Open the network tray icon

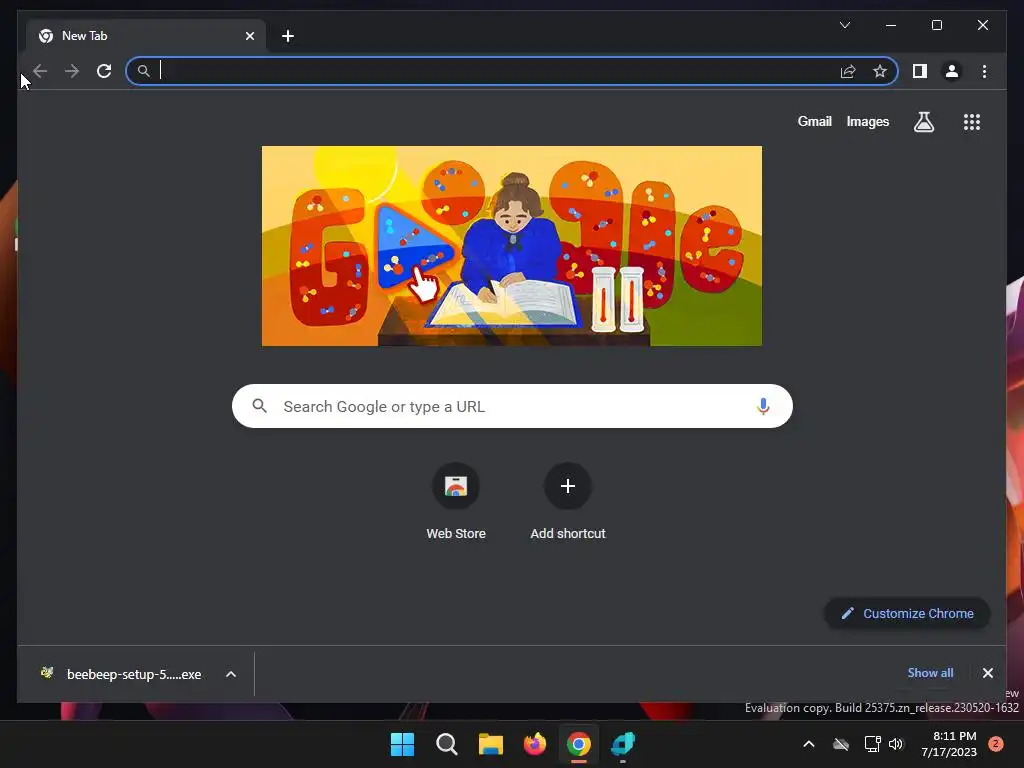pos(872,744)
